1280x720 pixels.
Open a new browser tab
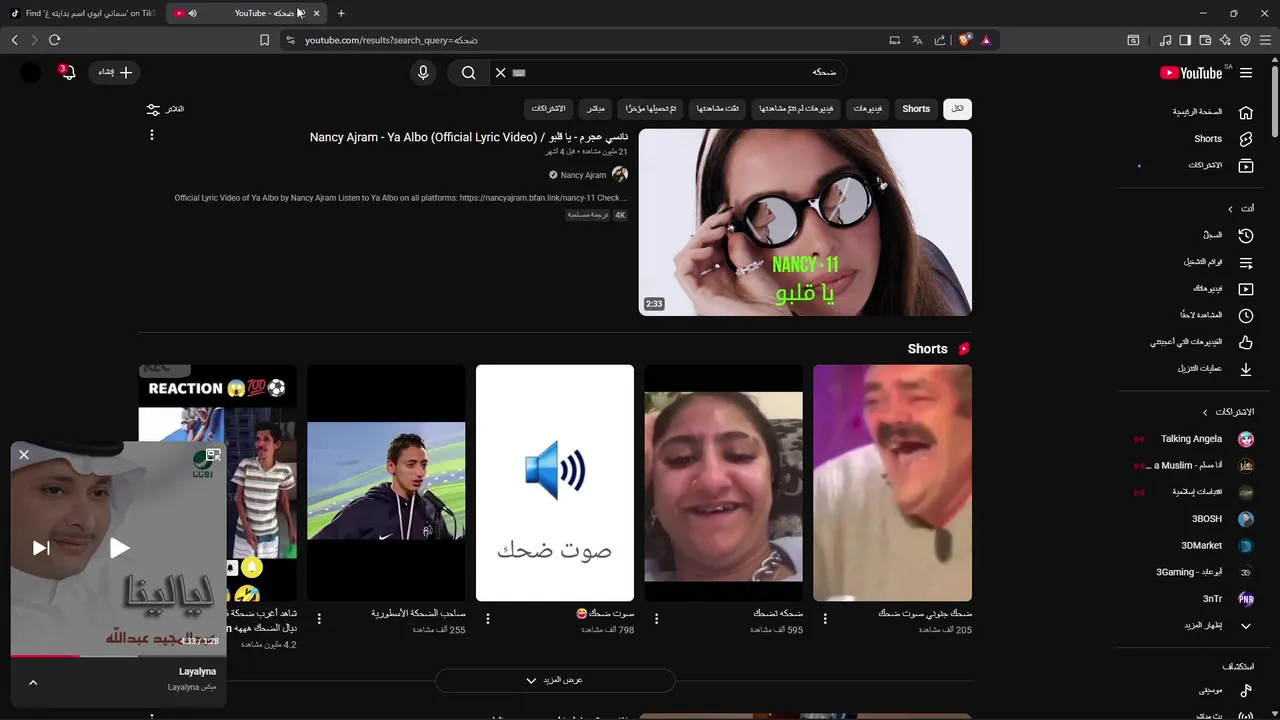point(341,13)
